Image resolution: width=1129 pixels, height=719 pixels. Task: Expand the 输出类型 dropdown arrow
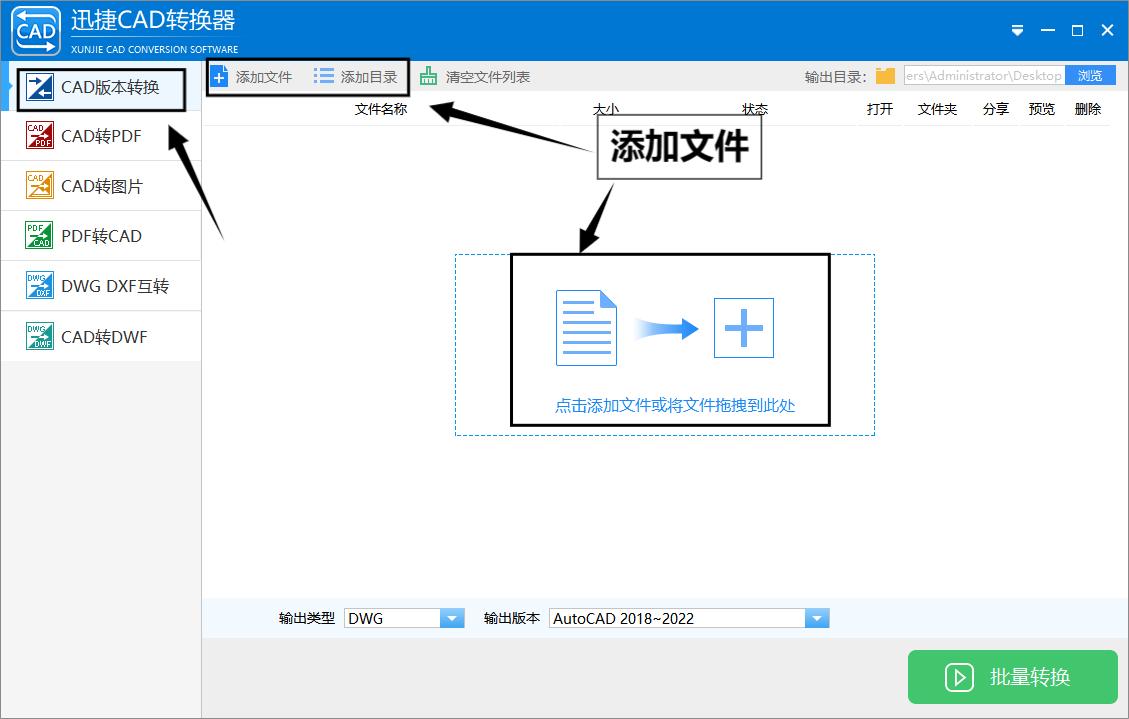pos(452,618)
